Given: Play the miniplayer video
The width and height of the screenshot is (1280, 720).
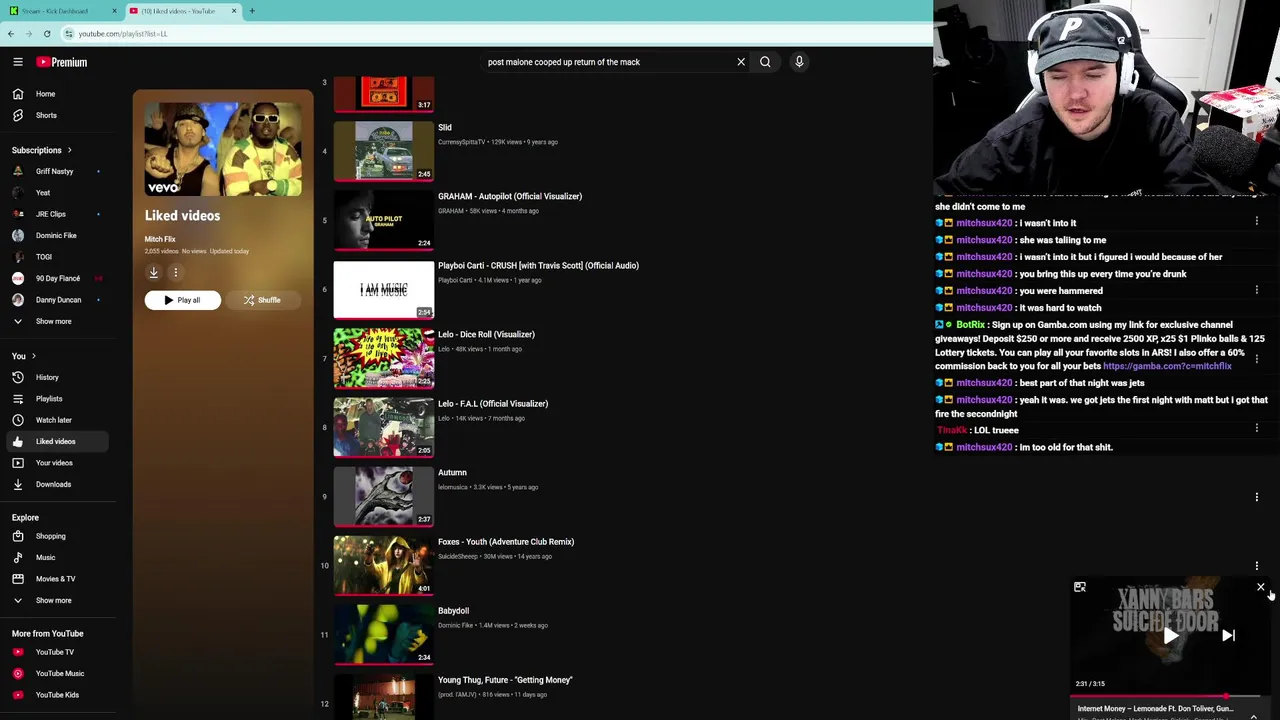Looking at the screenshot, I should pos(1170,635).
